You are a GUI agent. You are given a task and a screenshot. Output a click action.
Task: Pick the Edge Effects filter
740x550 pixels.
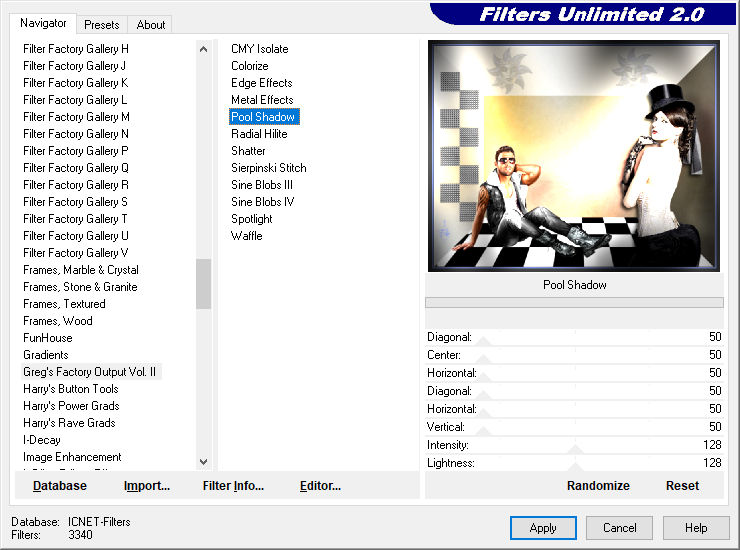pyautogui.click(x=262, y=83)
